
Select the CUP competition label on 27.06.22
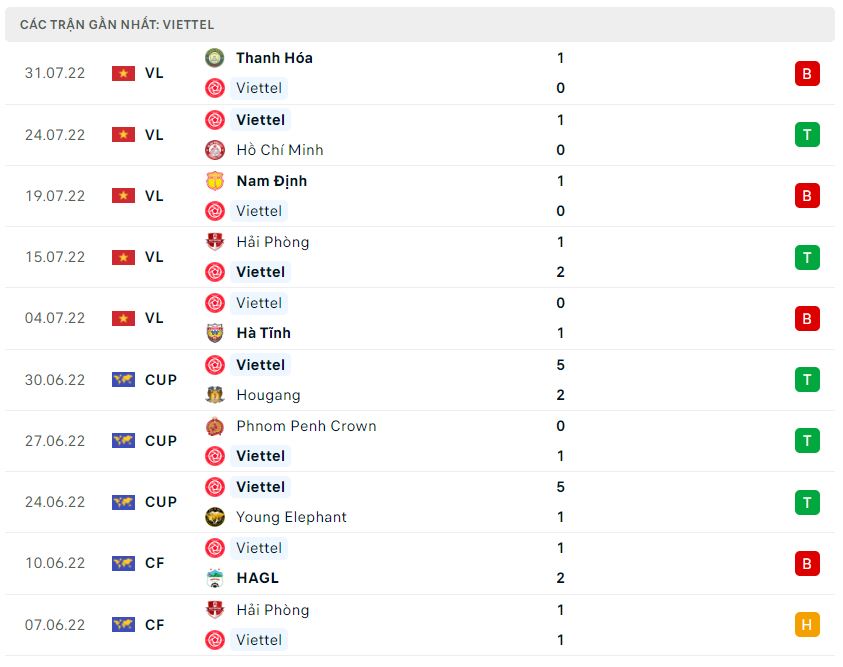[160, 441]
